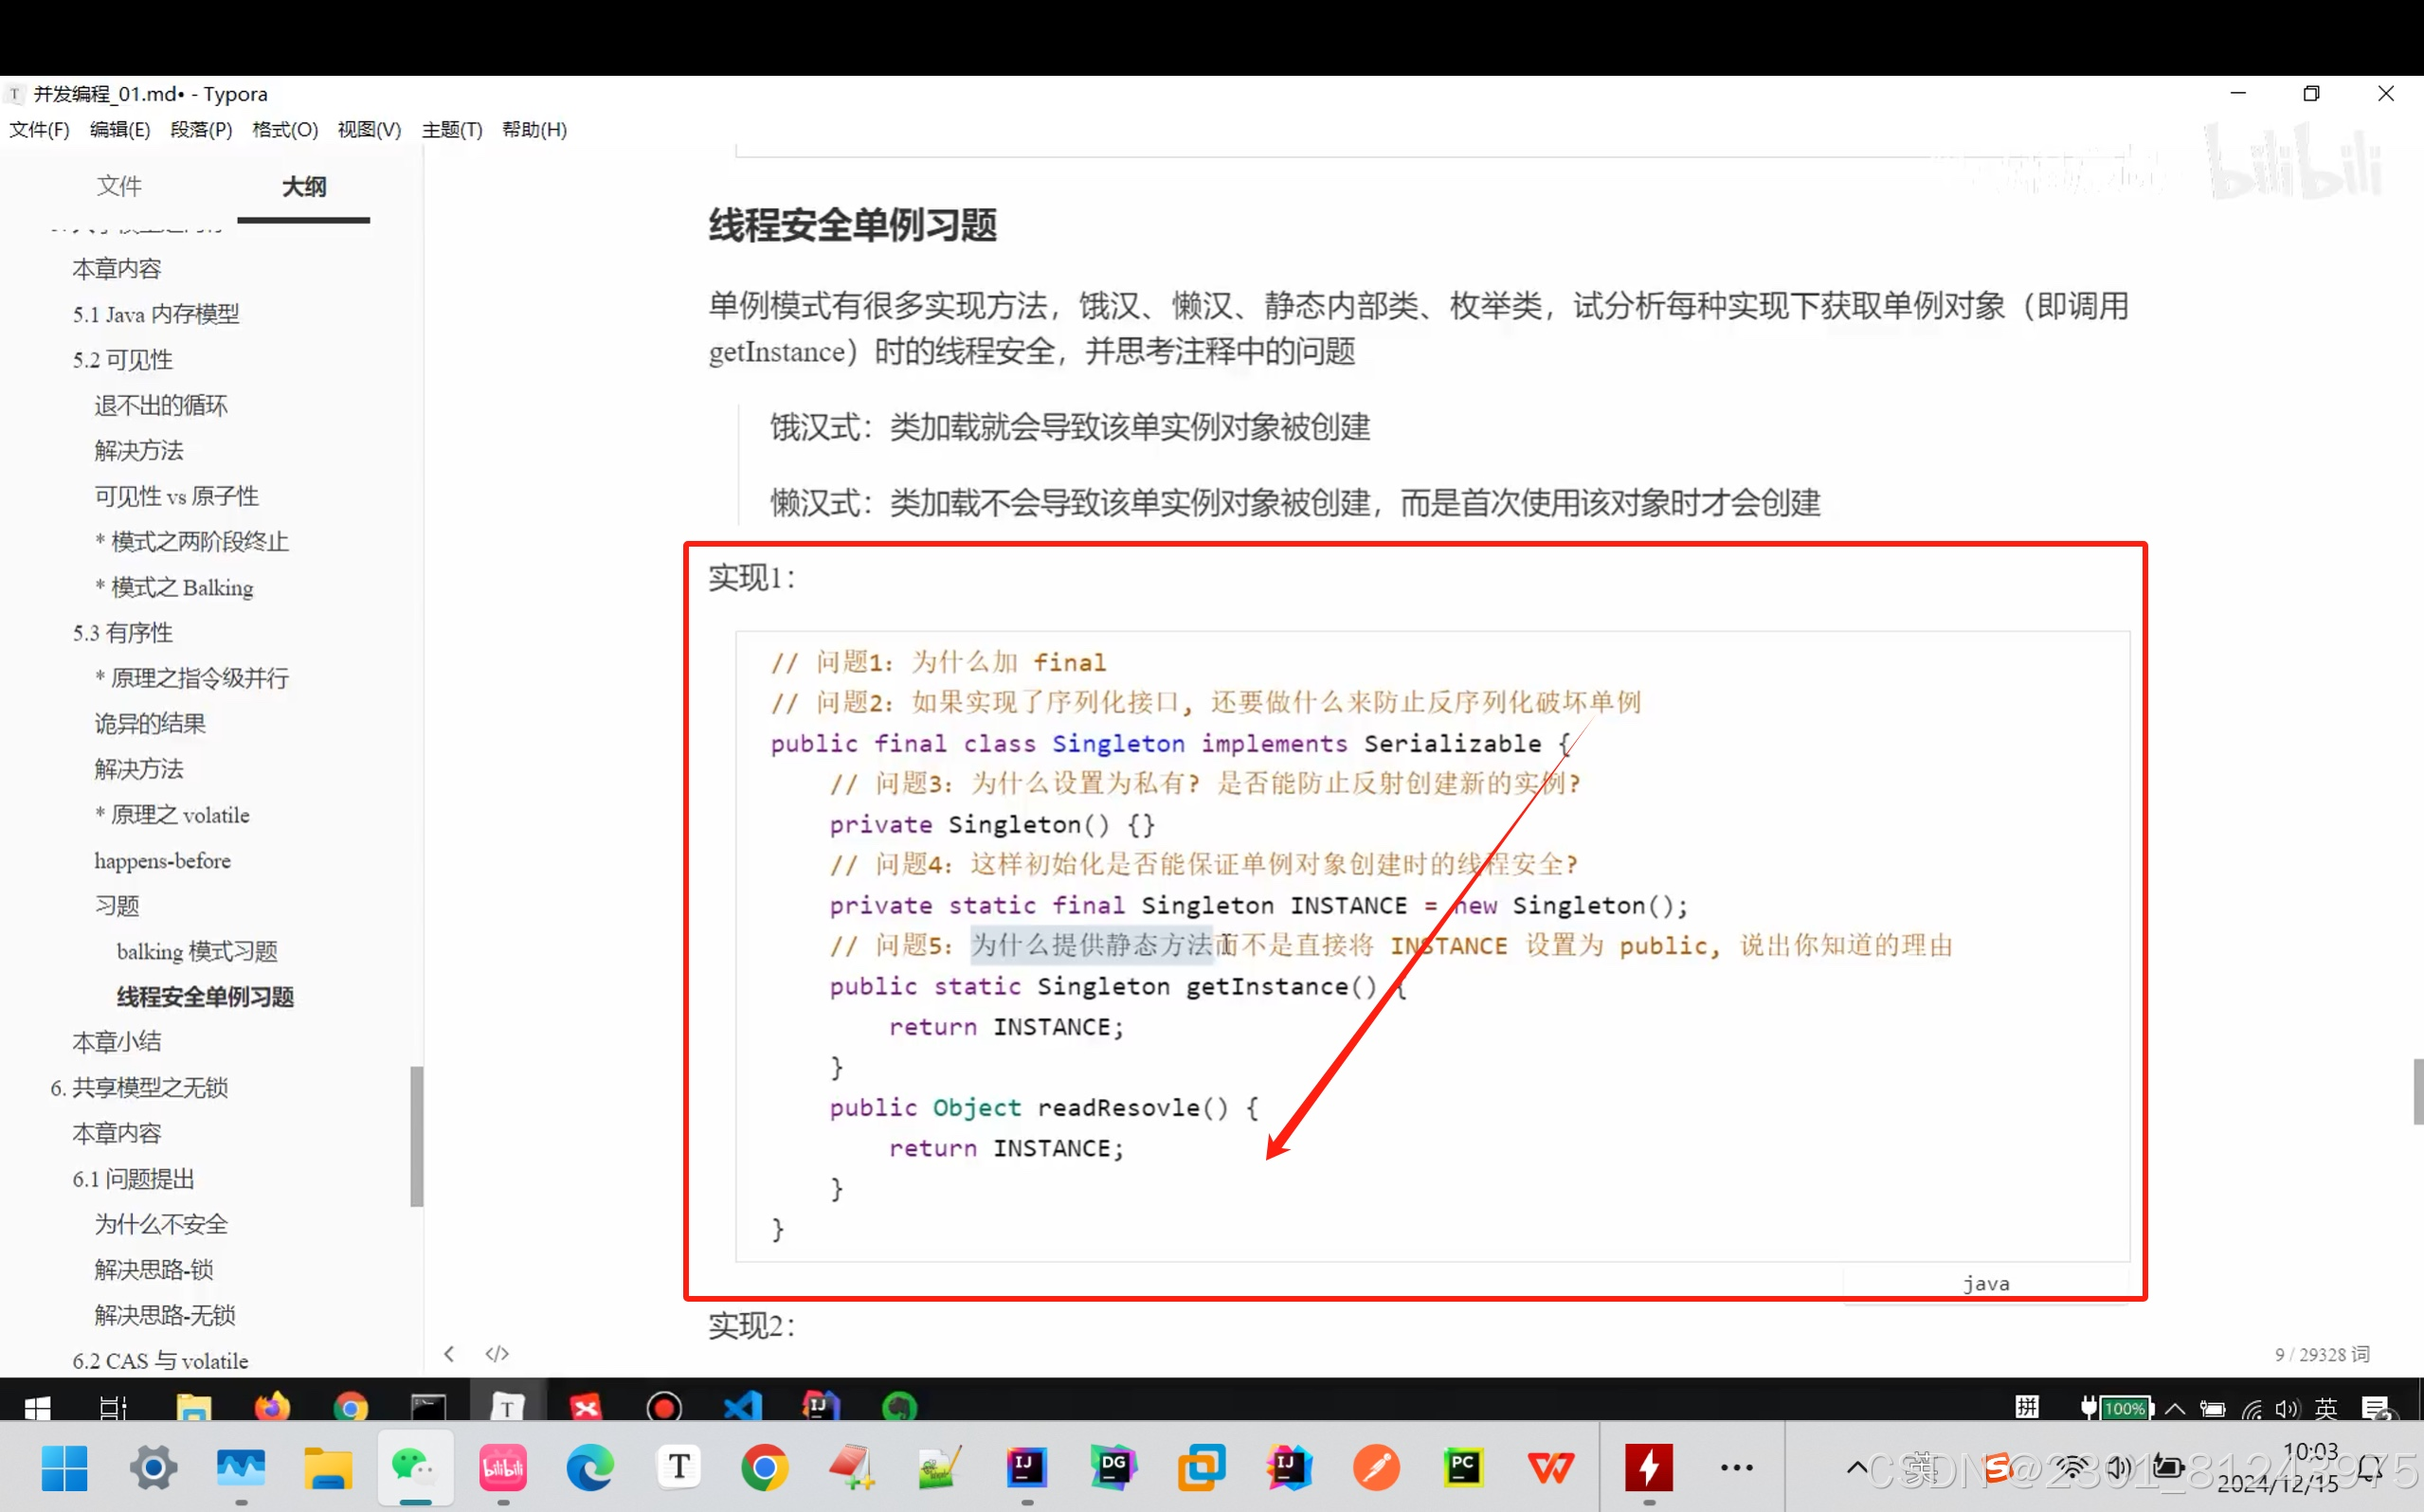Screen dimensions: 2424x1512
Task: Click the editor vertical scrollbar thumb
Action: click(2417, 1092)
